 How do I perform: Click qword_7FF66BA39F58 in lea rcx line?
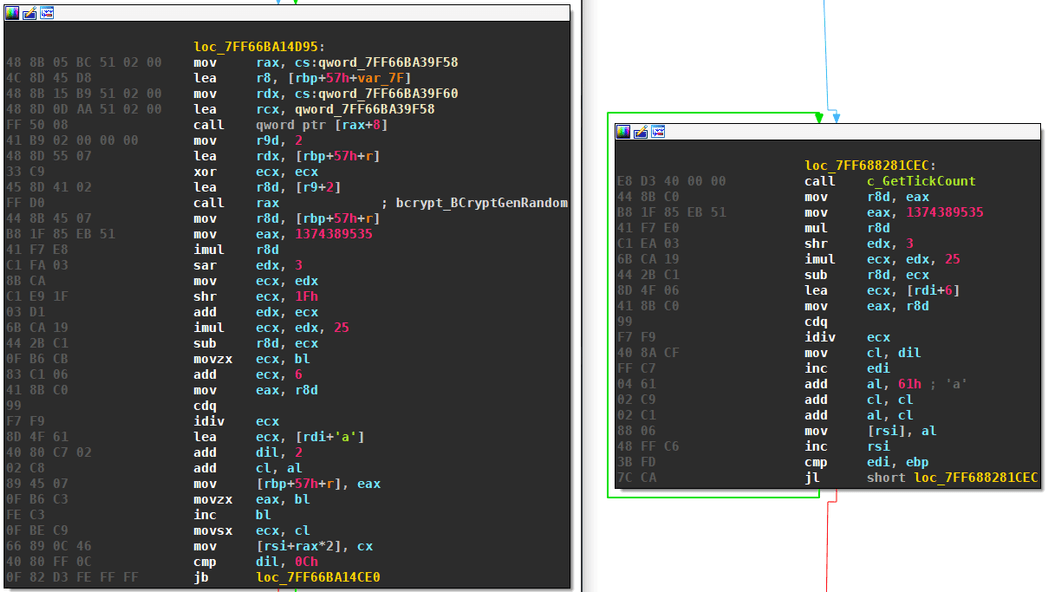[x=364, y=109]
